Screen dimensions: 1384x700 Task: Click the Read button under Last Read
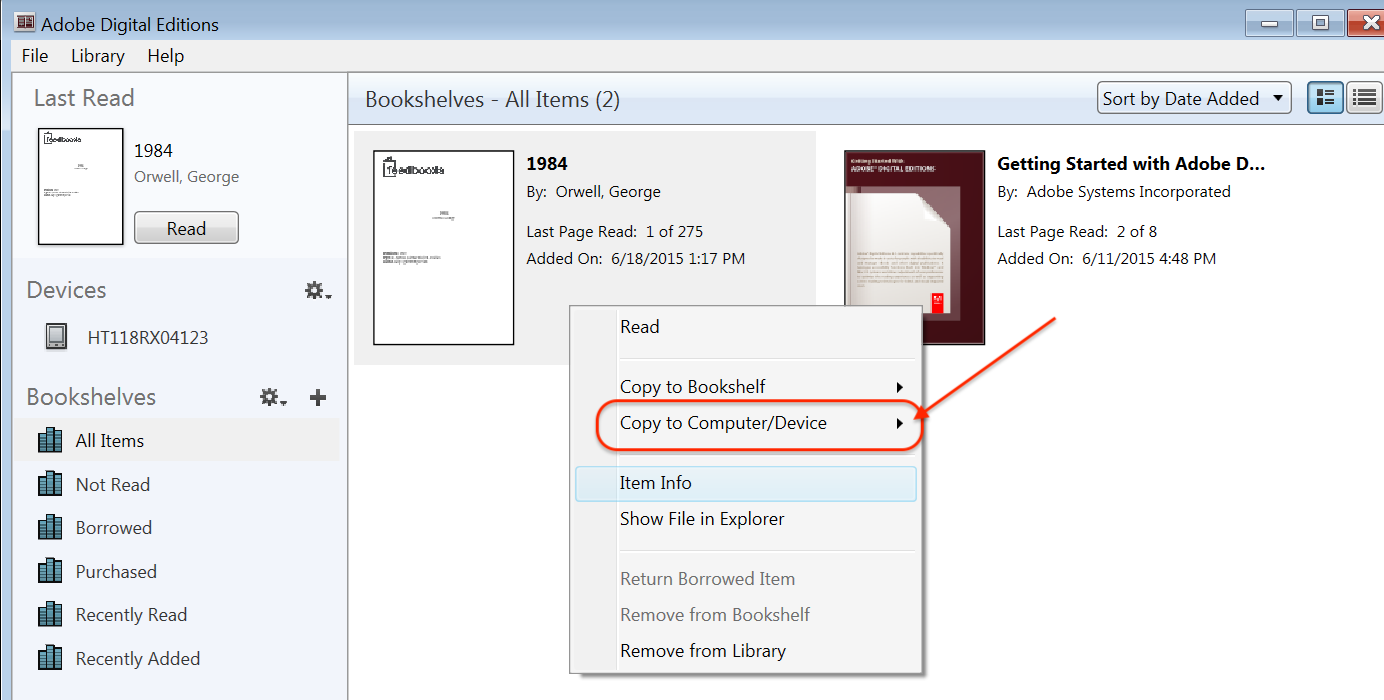[x=186, y=228]
